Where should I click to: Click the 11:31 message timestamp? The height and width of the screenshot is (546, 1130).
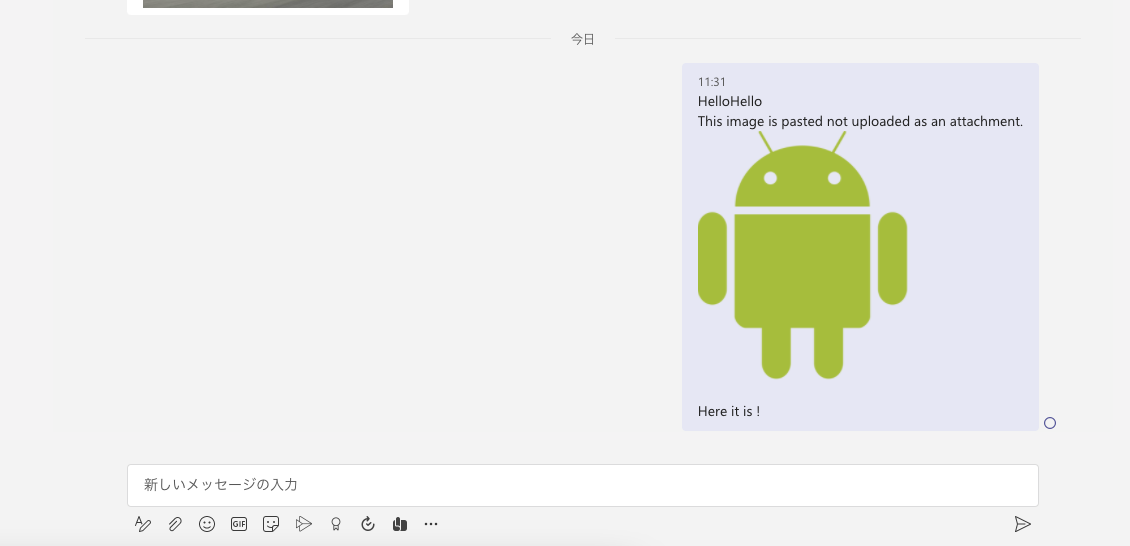711,81
